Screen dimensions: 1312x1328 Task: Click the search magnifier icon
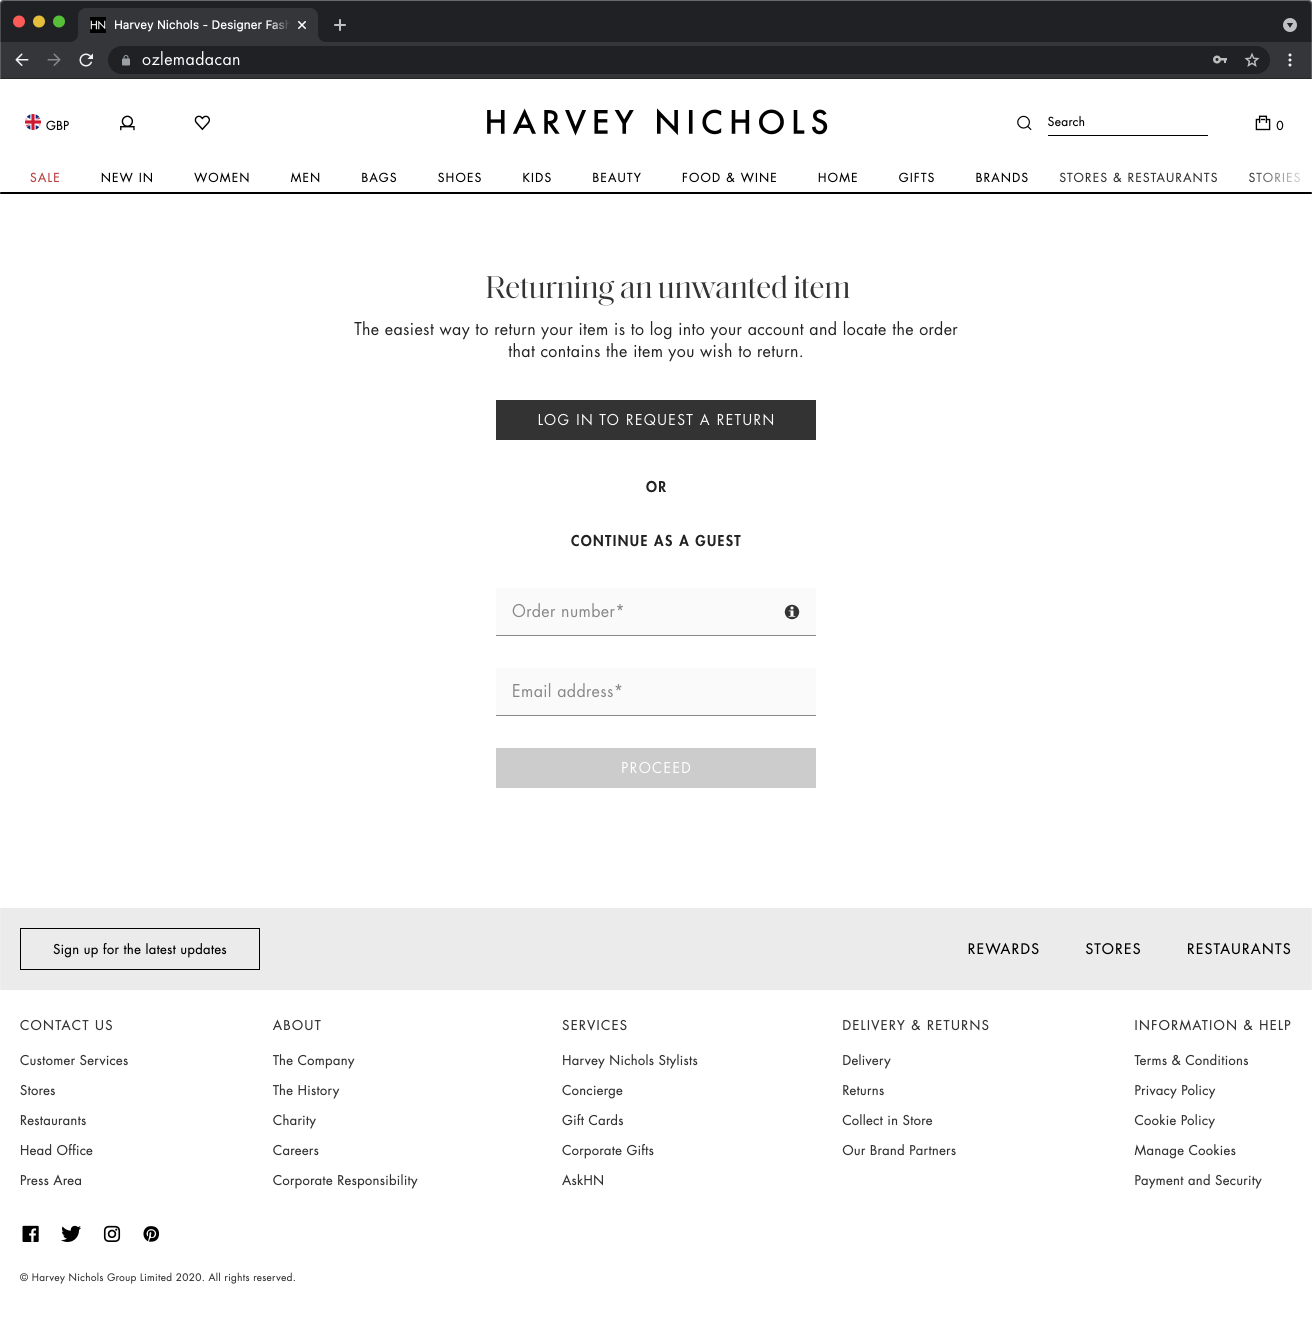click(x=1024, y=123)
